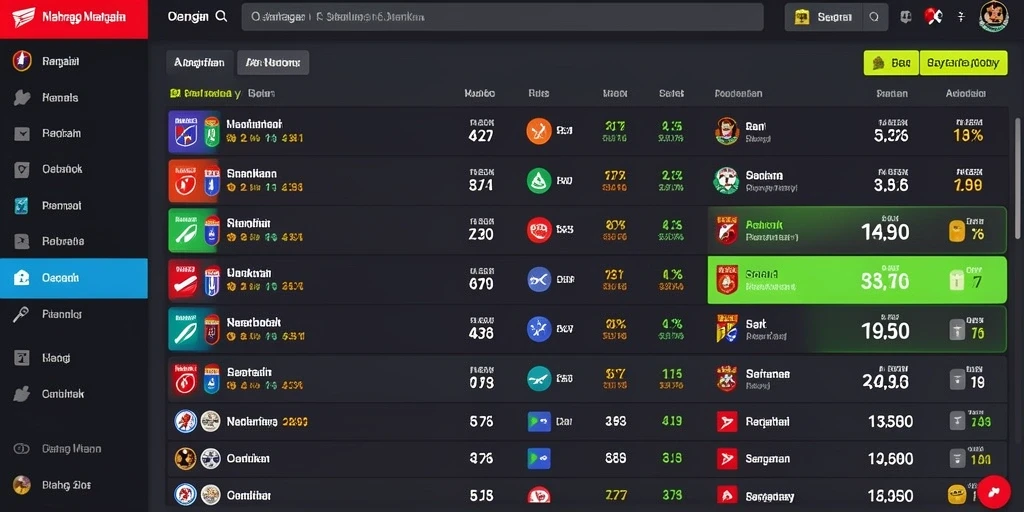Expand the small arrows icon beside the avatar
This screenshot has width=1024, height=512.
pyautogui.click(x=961, y=18)
